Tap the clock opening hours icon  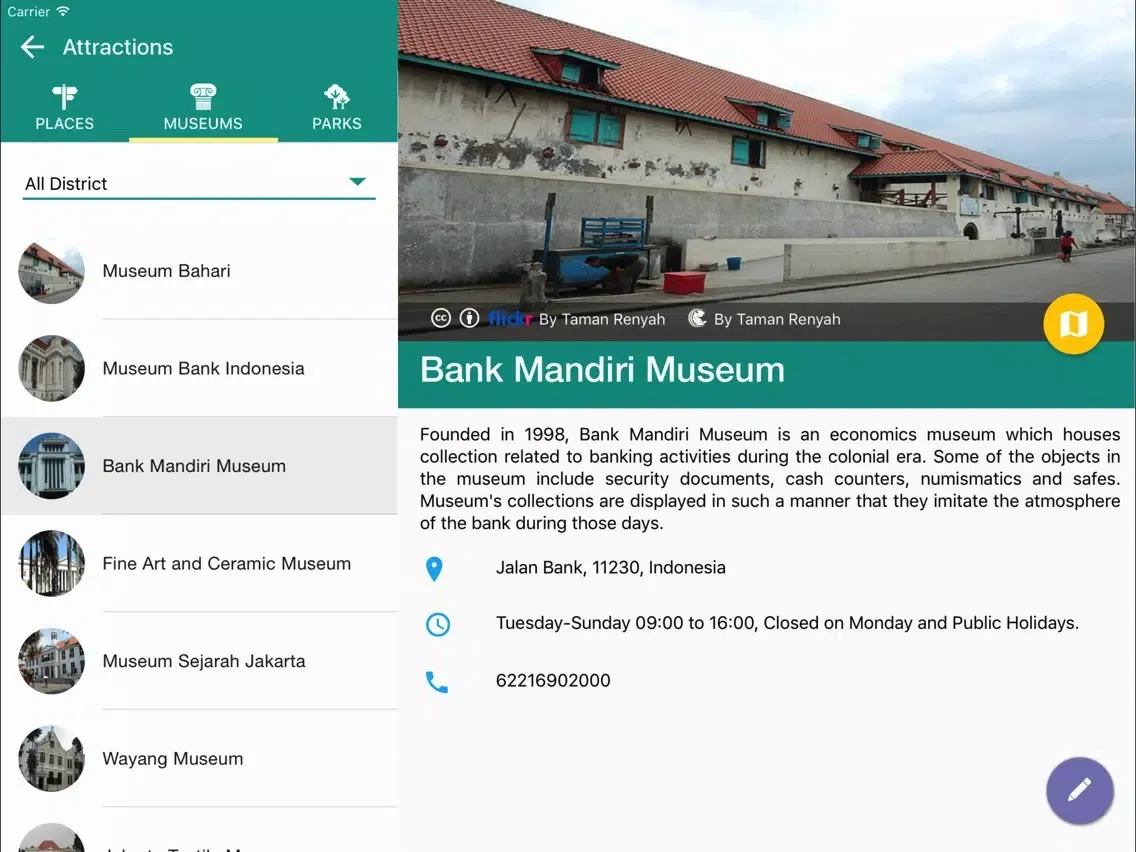(438, 625)
